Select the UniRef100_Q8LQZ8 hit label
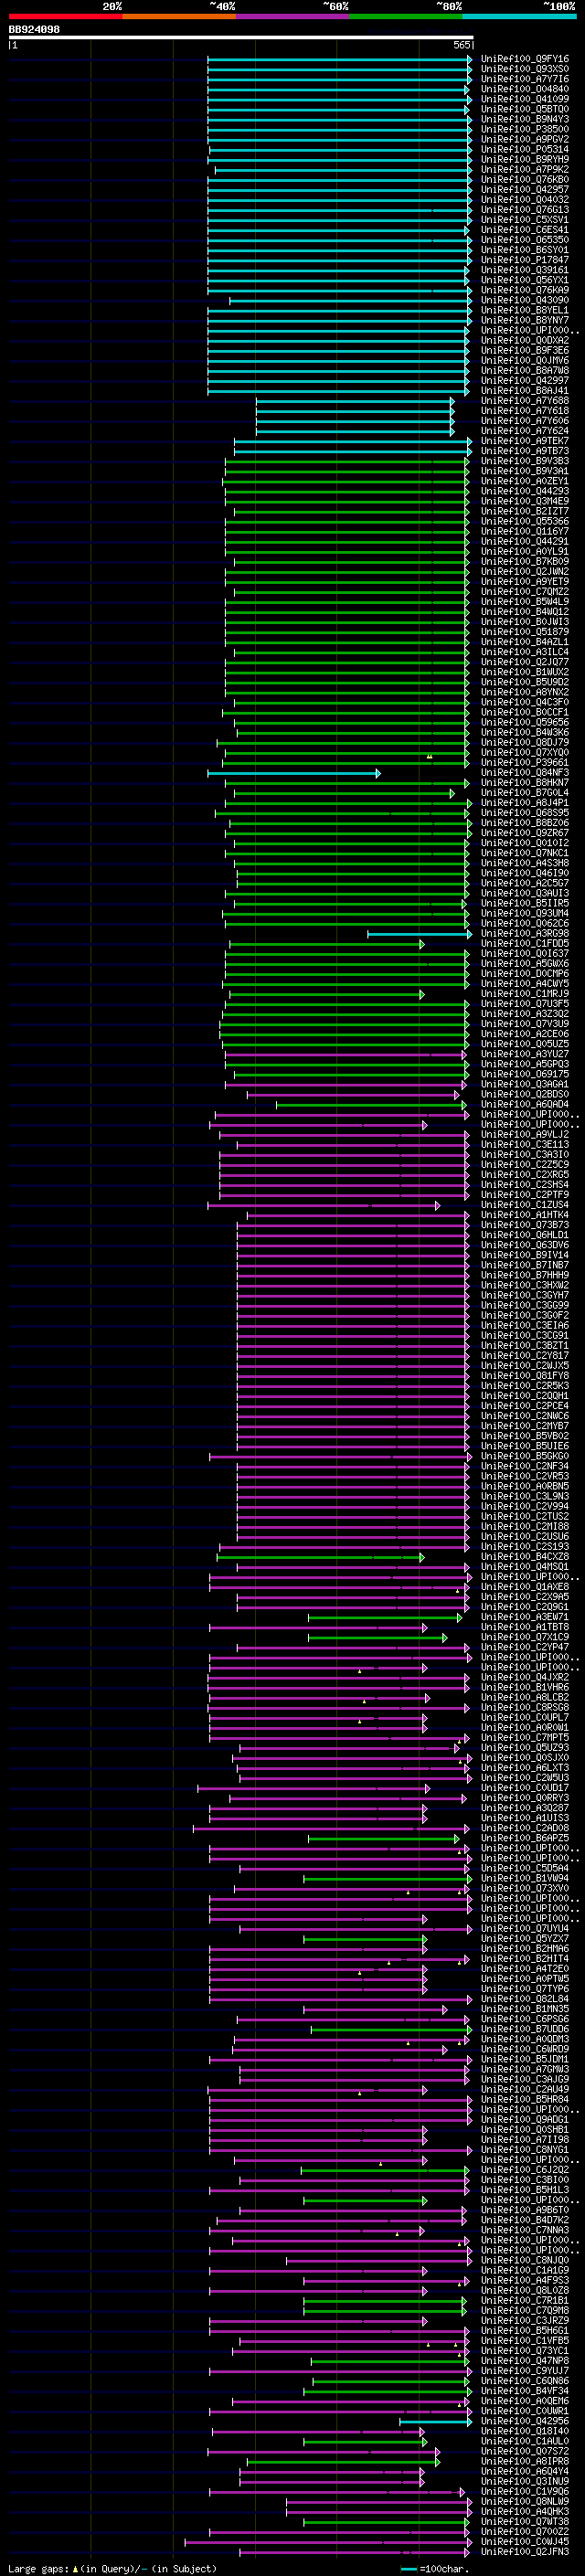The height and width of the screenshot is (2576, 585). (525, 2291)
